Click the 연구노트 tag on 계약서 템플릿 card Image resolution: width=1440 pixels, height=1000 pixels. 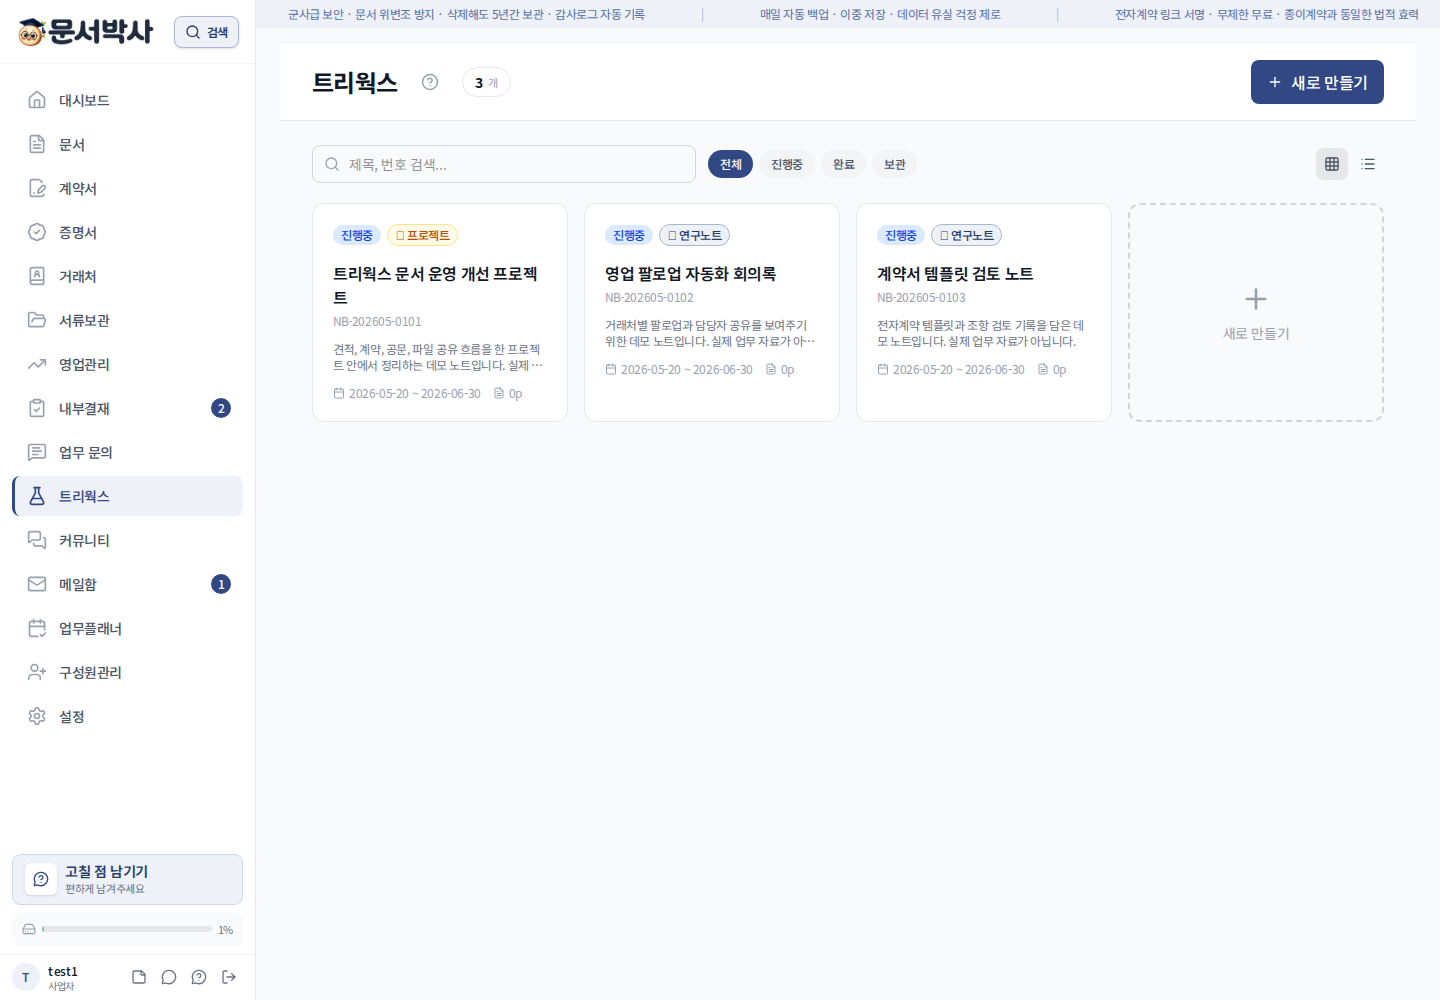(x=966, y=235)
